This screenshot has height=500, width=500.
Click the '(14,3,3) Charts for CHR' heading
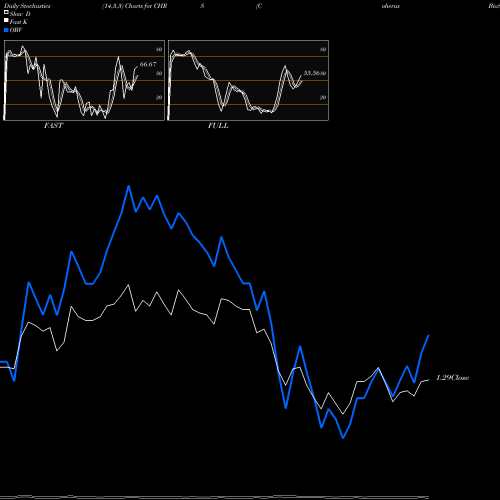pyautogui.click(x=135, y=6)
